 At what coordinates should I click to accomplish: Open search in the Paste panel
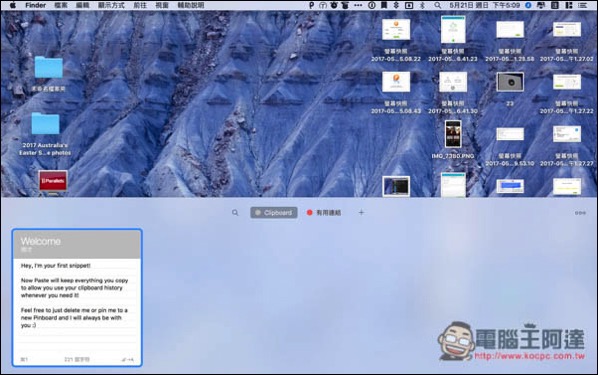pos(235,213)
